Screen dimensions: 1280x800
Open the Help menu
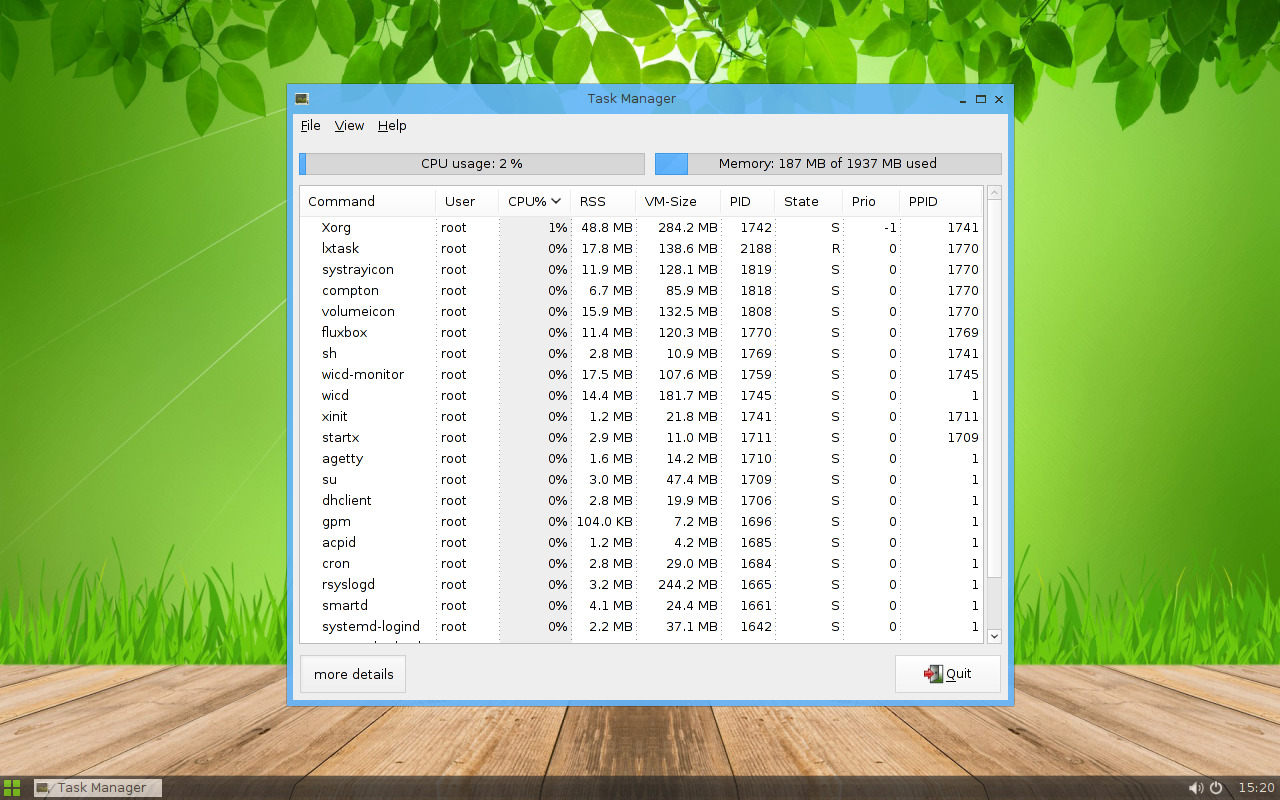click(x=392, y=126)
